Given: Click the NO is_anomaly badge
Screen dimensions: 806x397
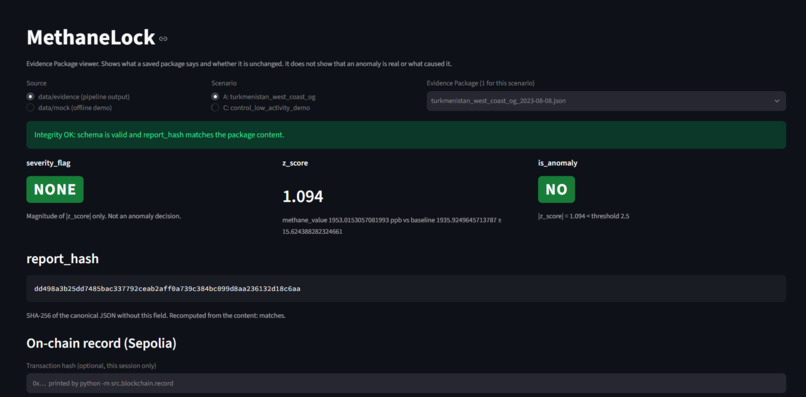Looking at the screenshot, I should point(556,189).
